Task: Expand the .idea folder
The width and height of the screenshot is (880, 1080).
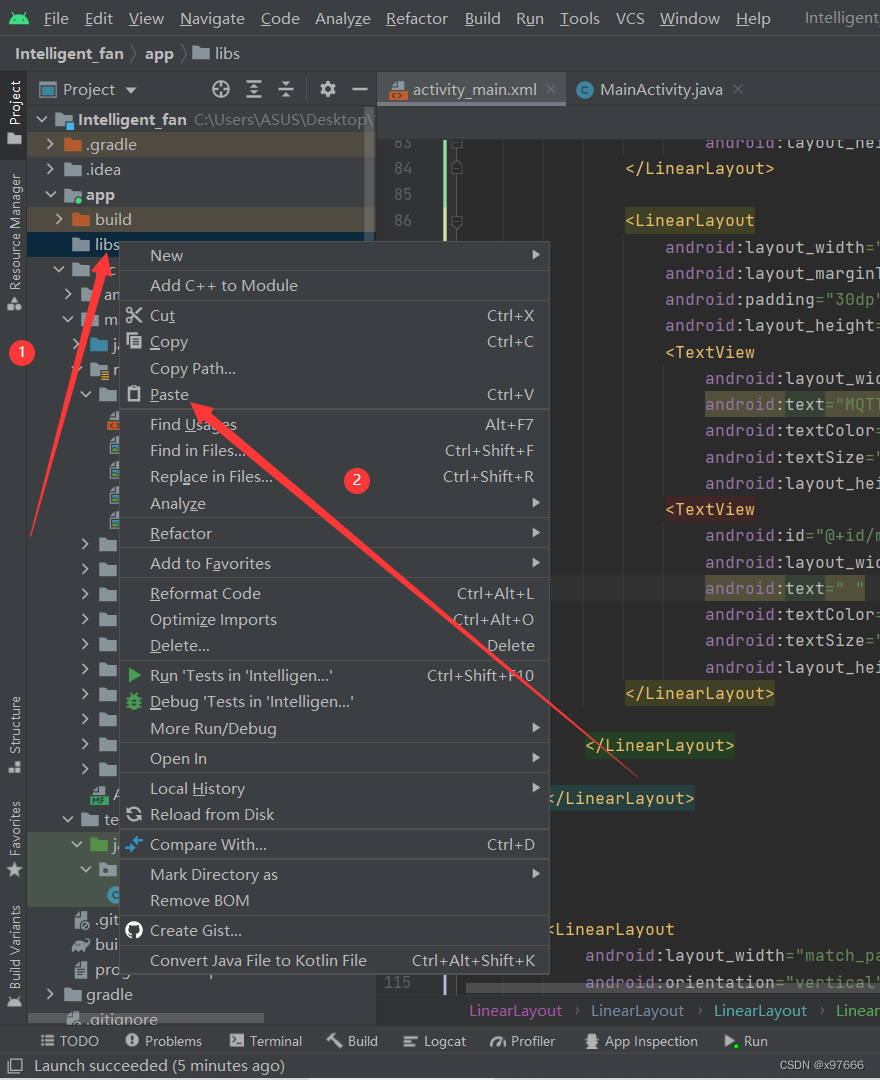Action: point(50,169)
